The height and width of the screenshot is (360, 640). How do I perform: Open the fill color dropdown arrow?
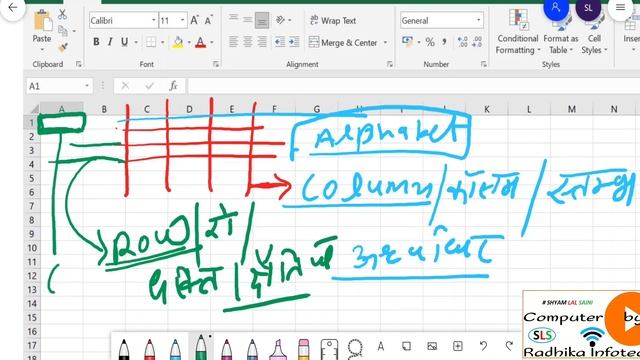(189, 42)
